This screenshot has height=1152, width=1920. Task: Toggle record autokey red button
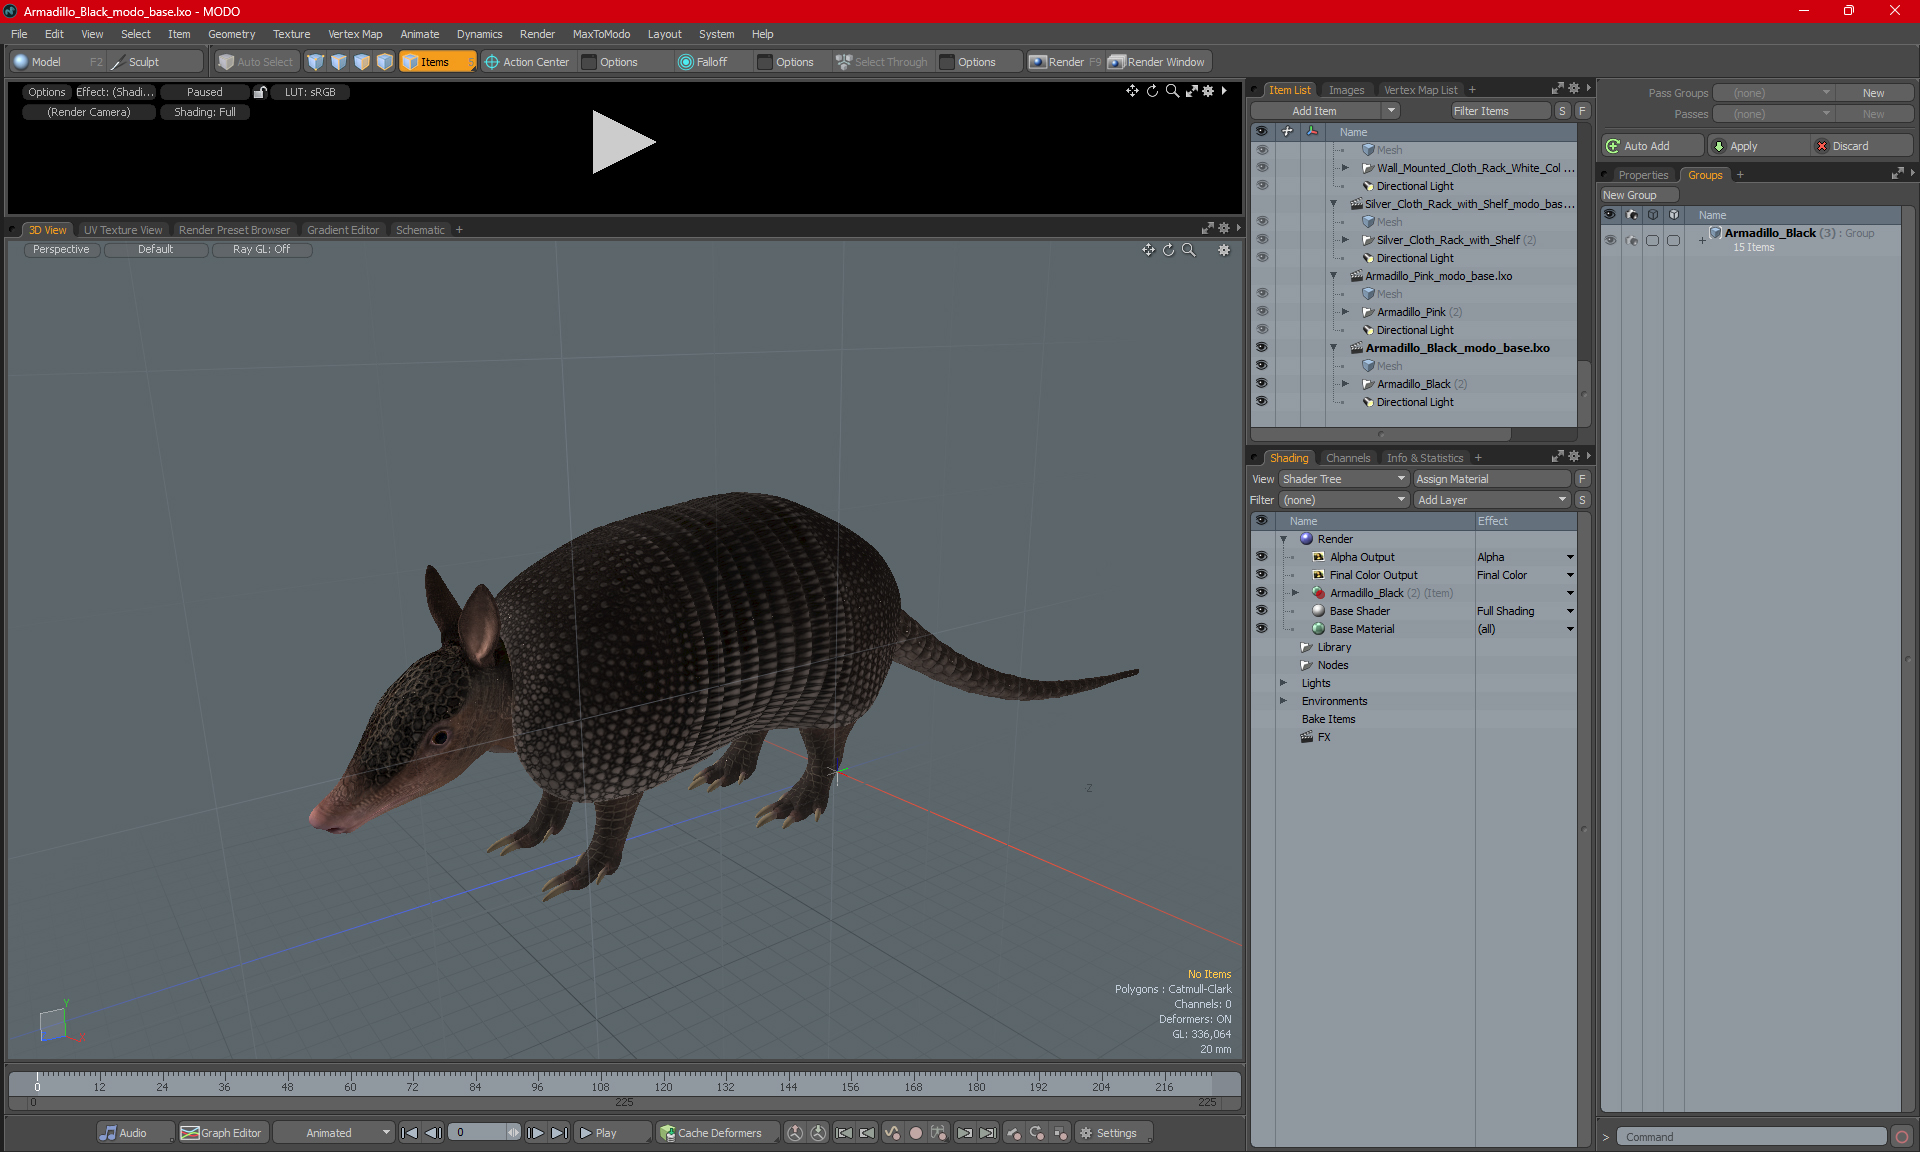click(915, 1133)
